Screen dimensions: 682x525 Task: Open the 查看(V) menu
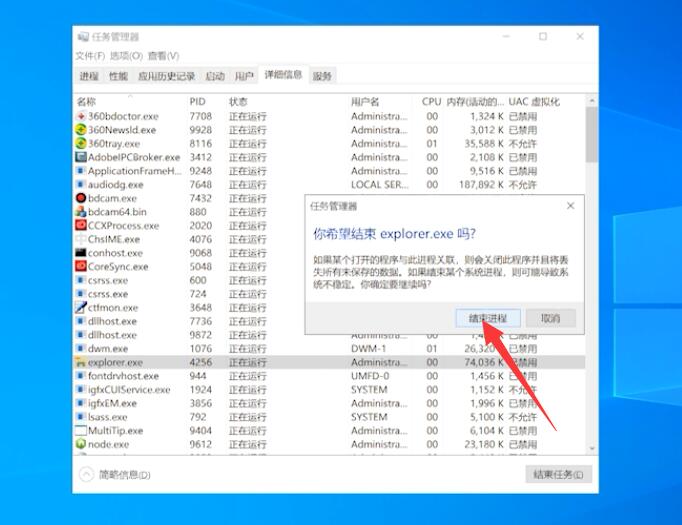pos(164,56)
